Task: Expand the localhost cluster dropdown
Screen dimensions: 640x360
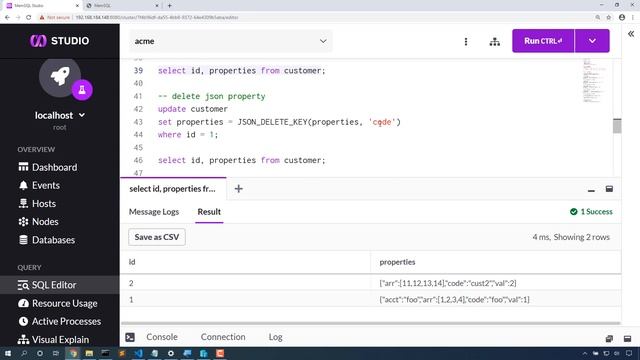Action: coord(60,116)
